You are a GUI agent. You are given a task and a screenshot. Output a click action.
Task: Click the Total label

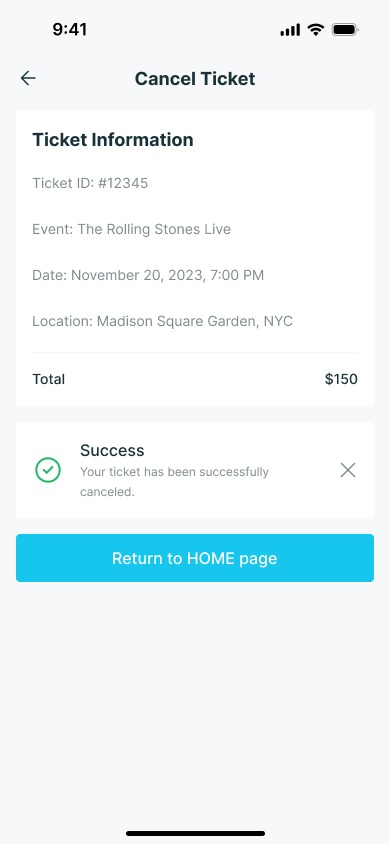tap(48, 379)
